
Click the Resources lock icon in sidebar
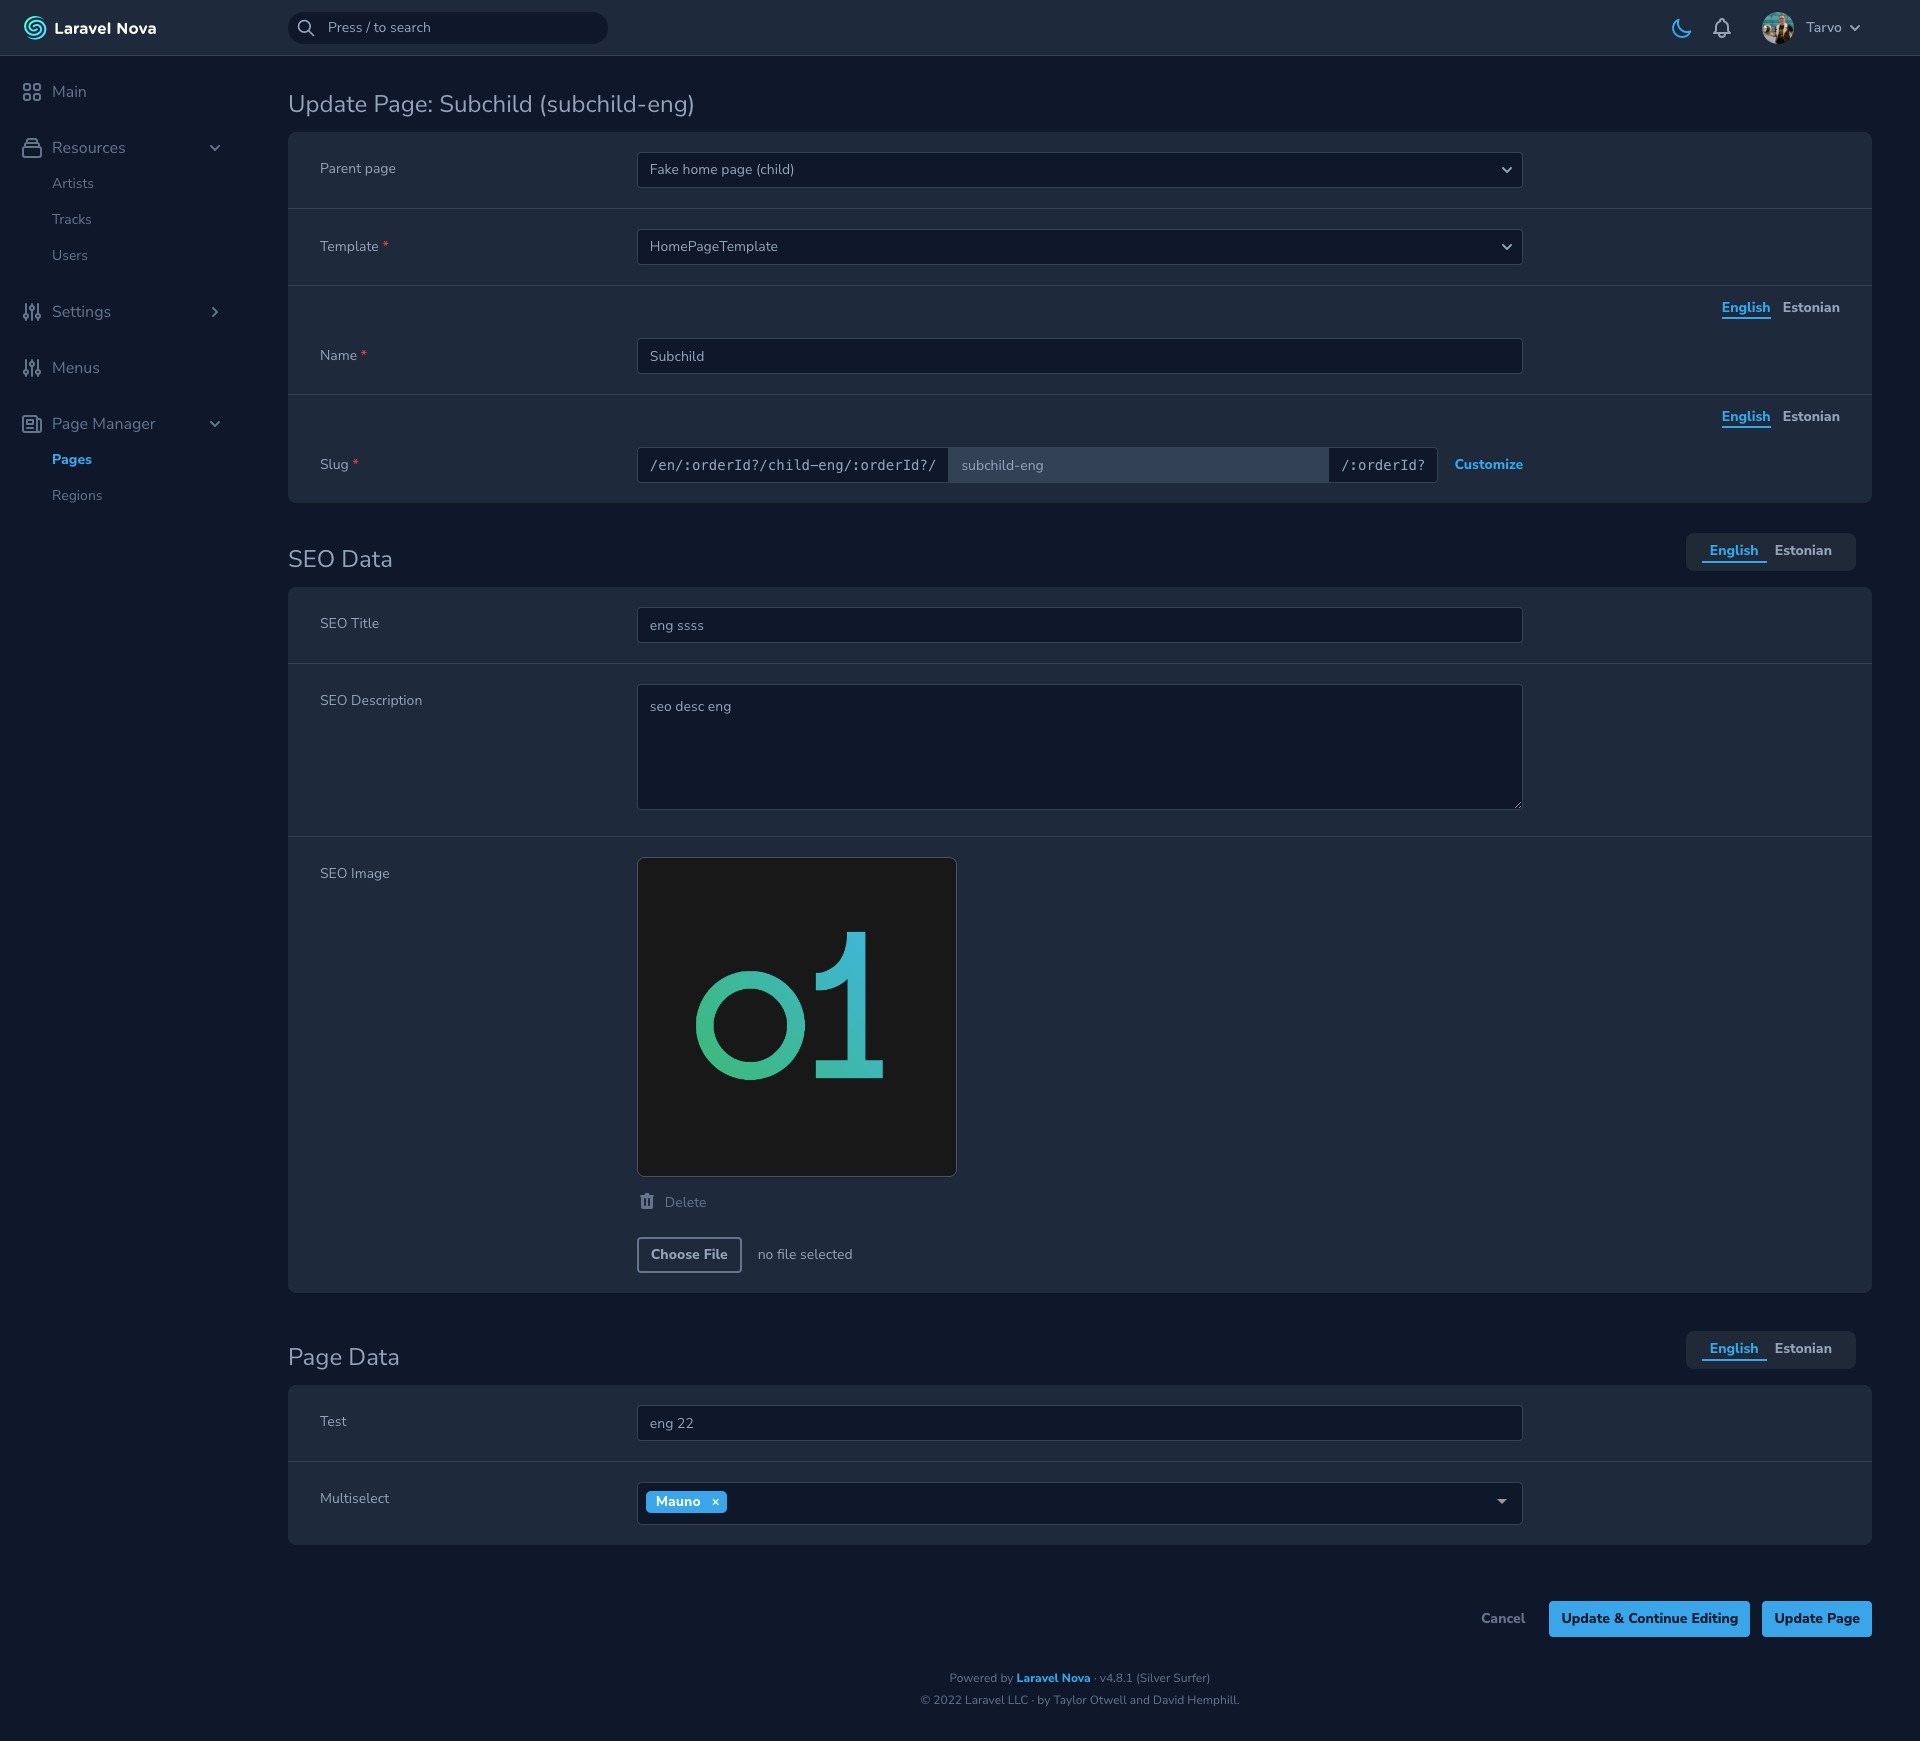[30, 147]
